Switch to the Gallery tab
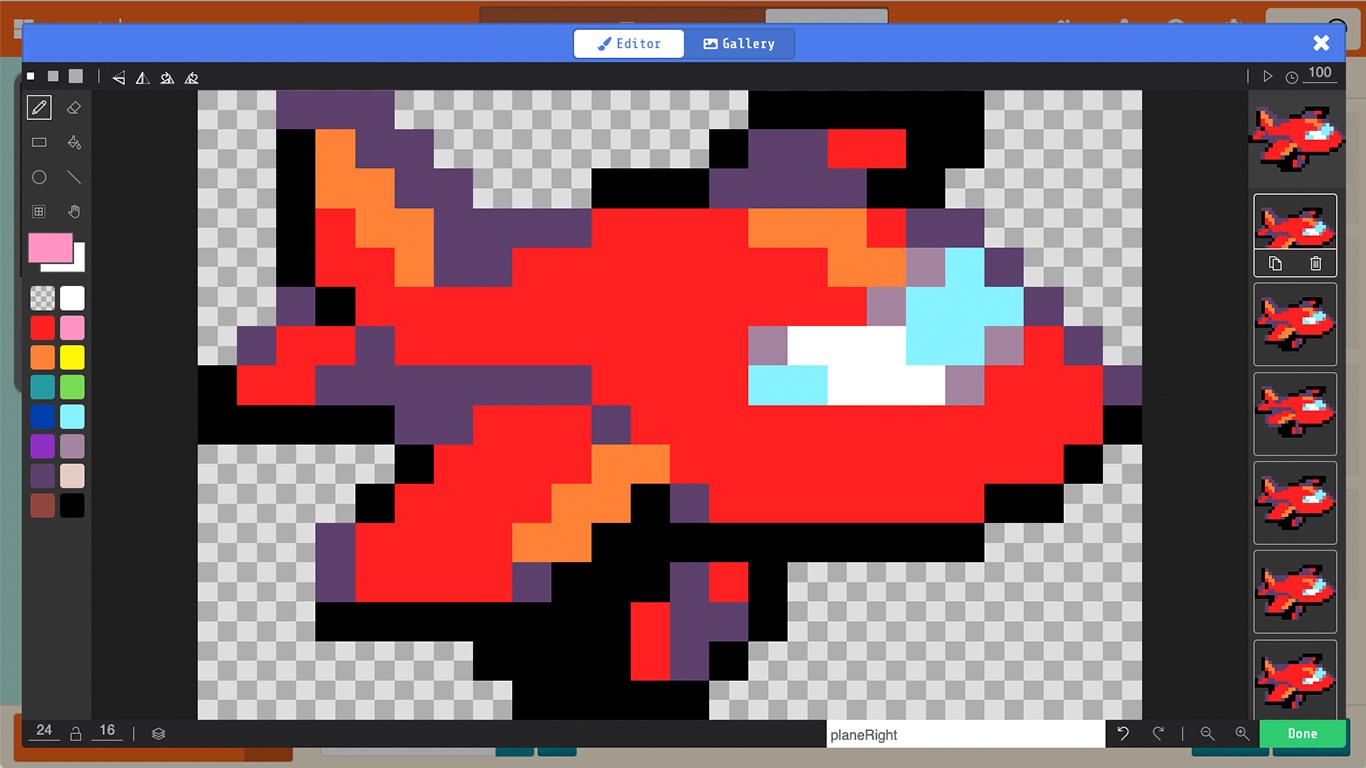 740,43
